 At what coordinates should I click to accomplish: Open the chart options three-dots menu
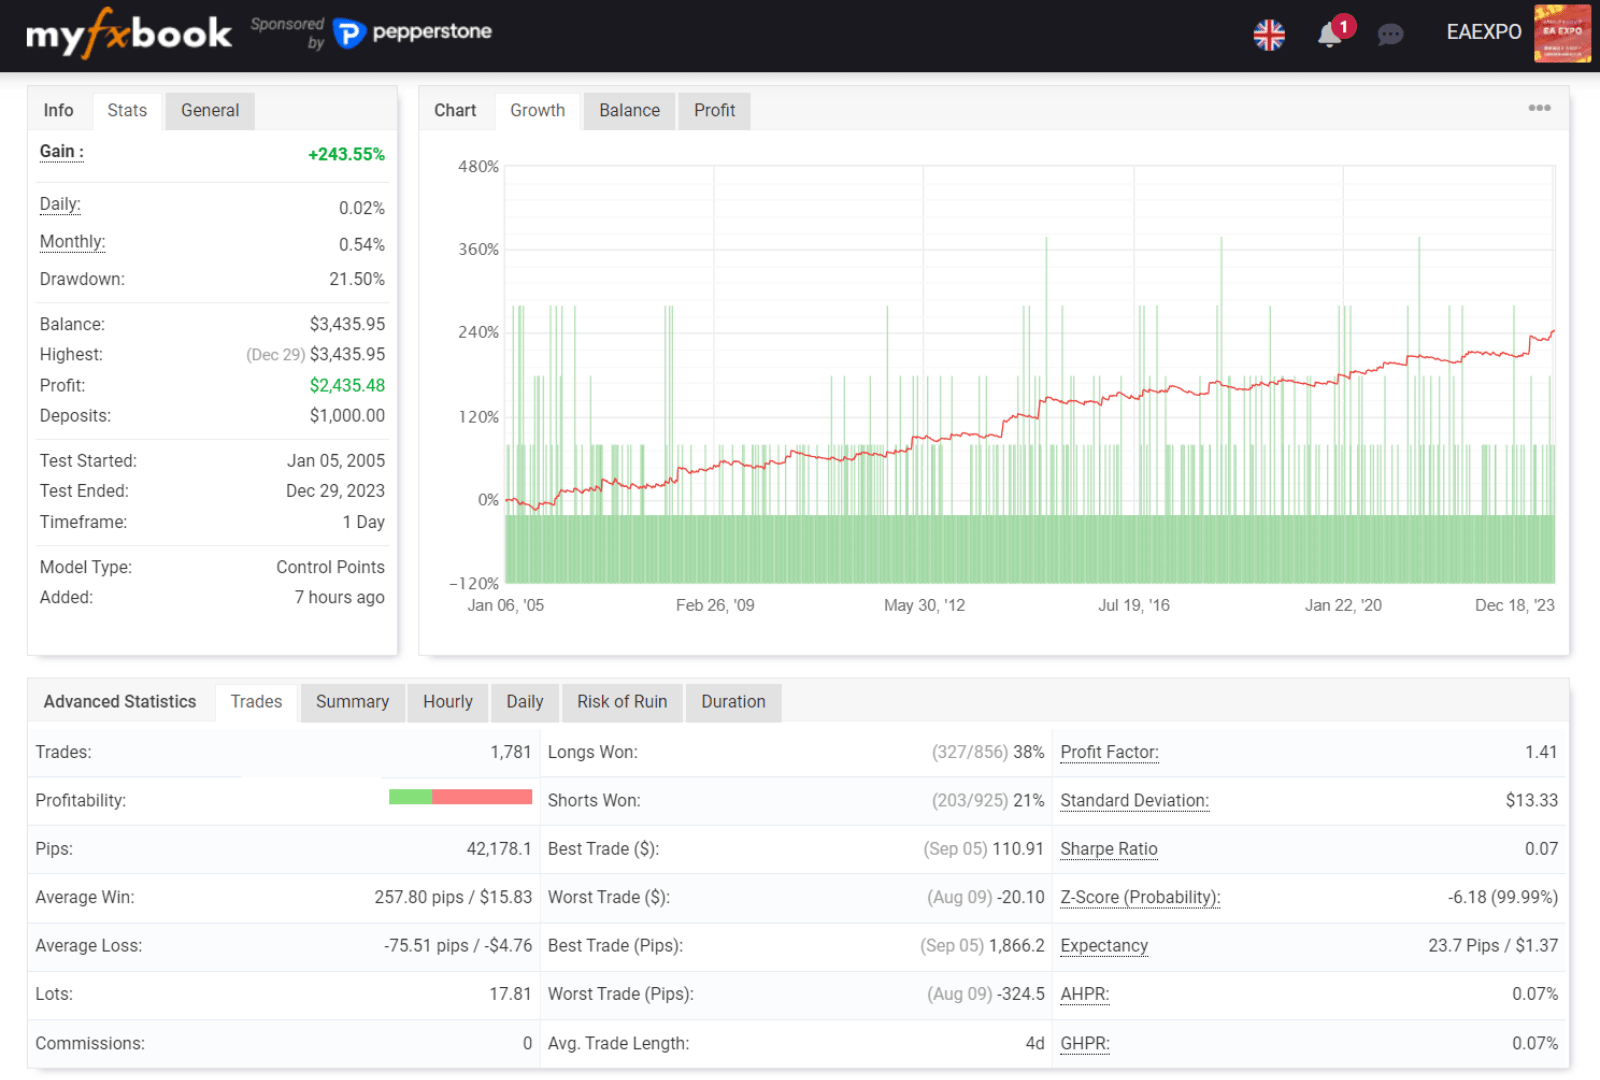(x=1539, y=108)
